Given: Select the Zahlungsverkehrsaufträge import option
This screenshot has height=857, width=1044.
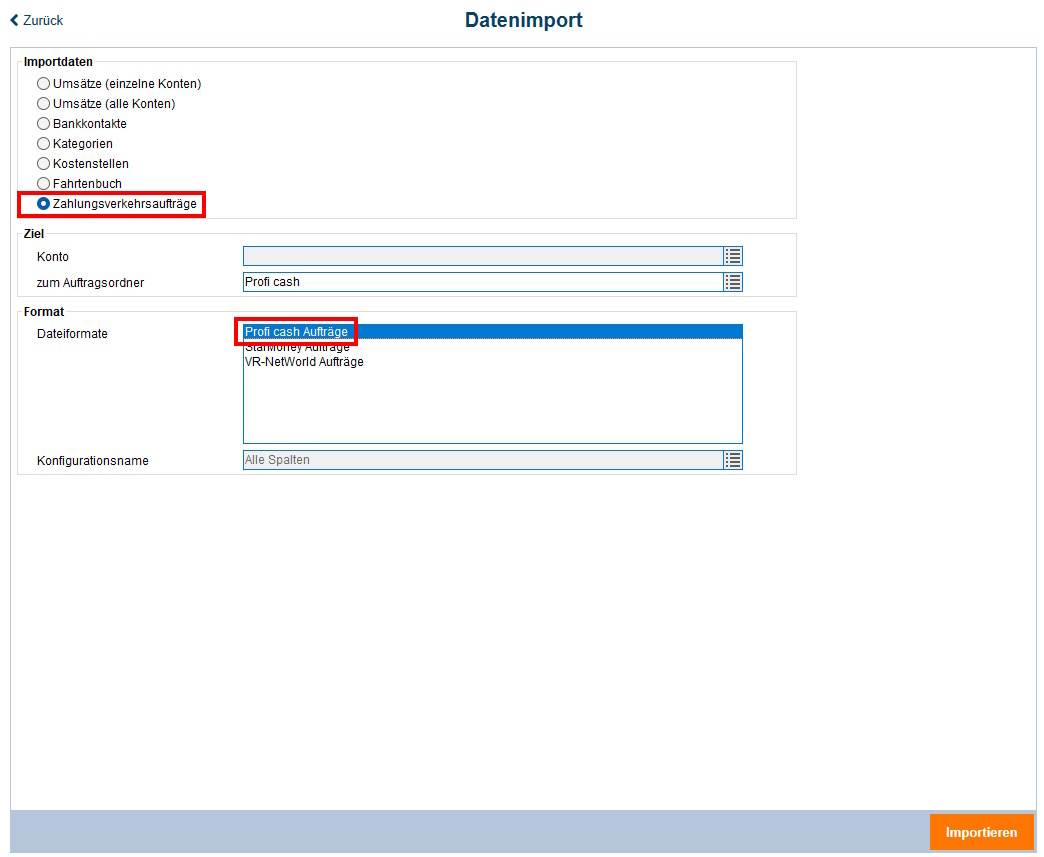Looking at the screenshot, I should point(43,203).
